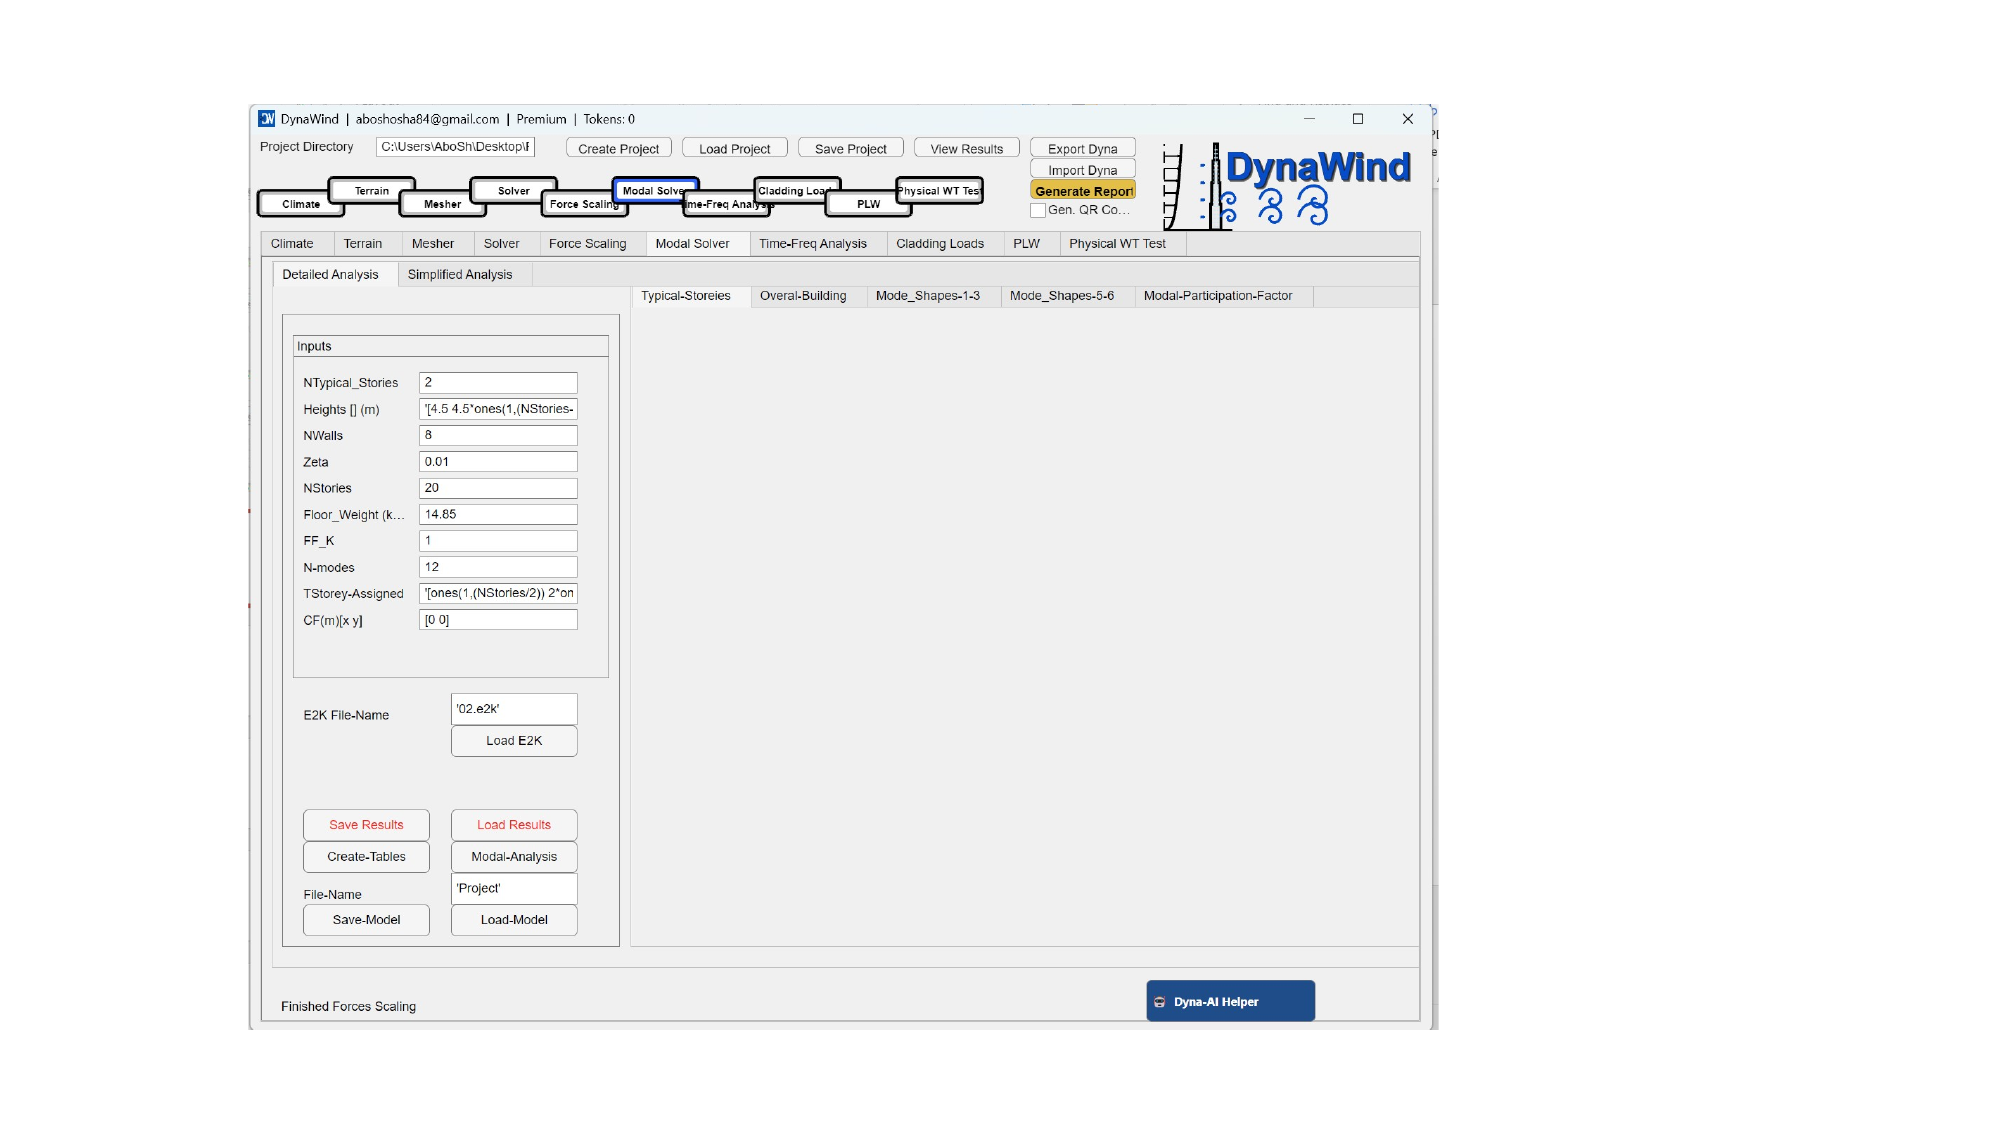Select the Time-Freq Analysis tab

pos(812,244)
